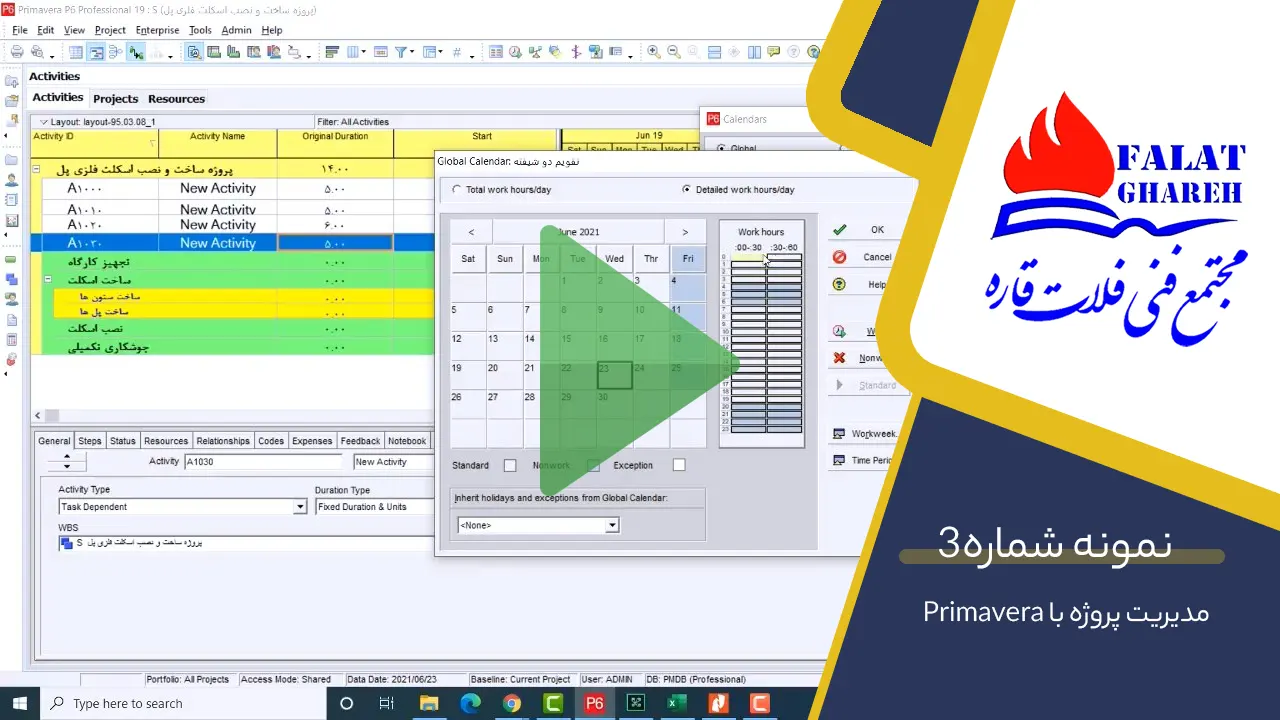
Task: Open the Enterprise menu
Action: 157,30
